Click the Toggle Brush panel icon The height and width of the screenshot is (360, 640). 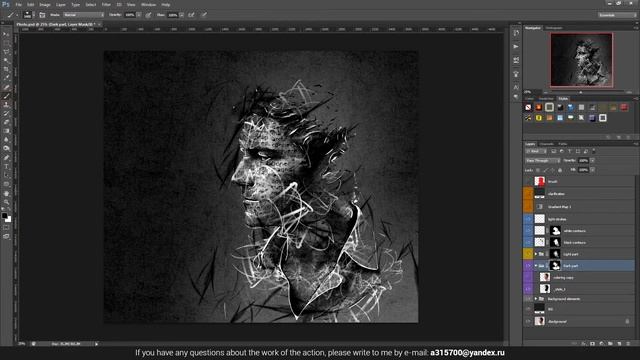(42, 15)
